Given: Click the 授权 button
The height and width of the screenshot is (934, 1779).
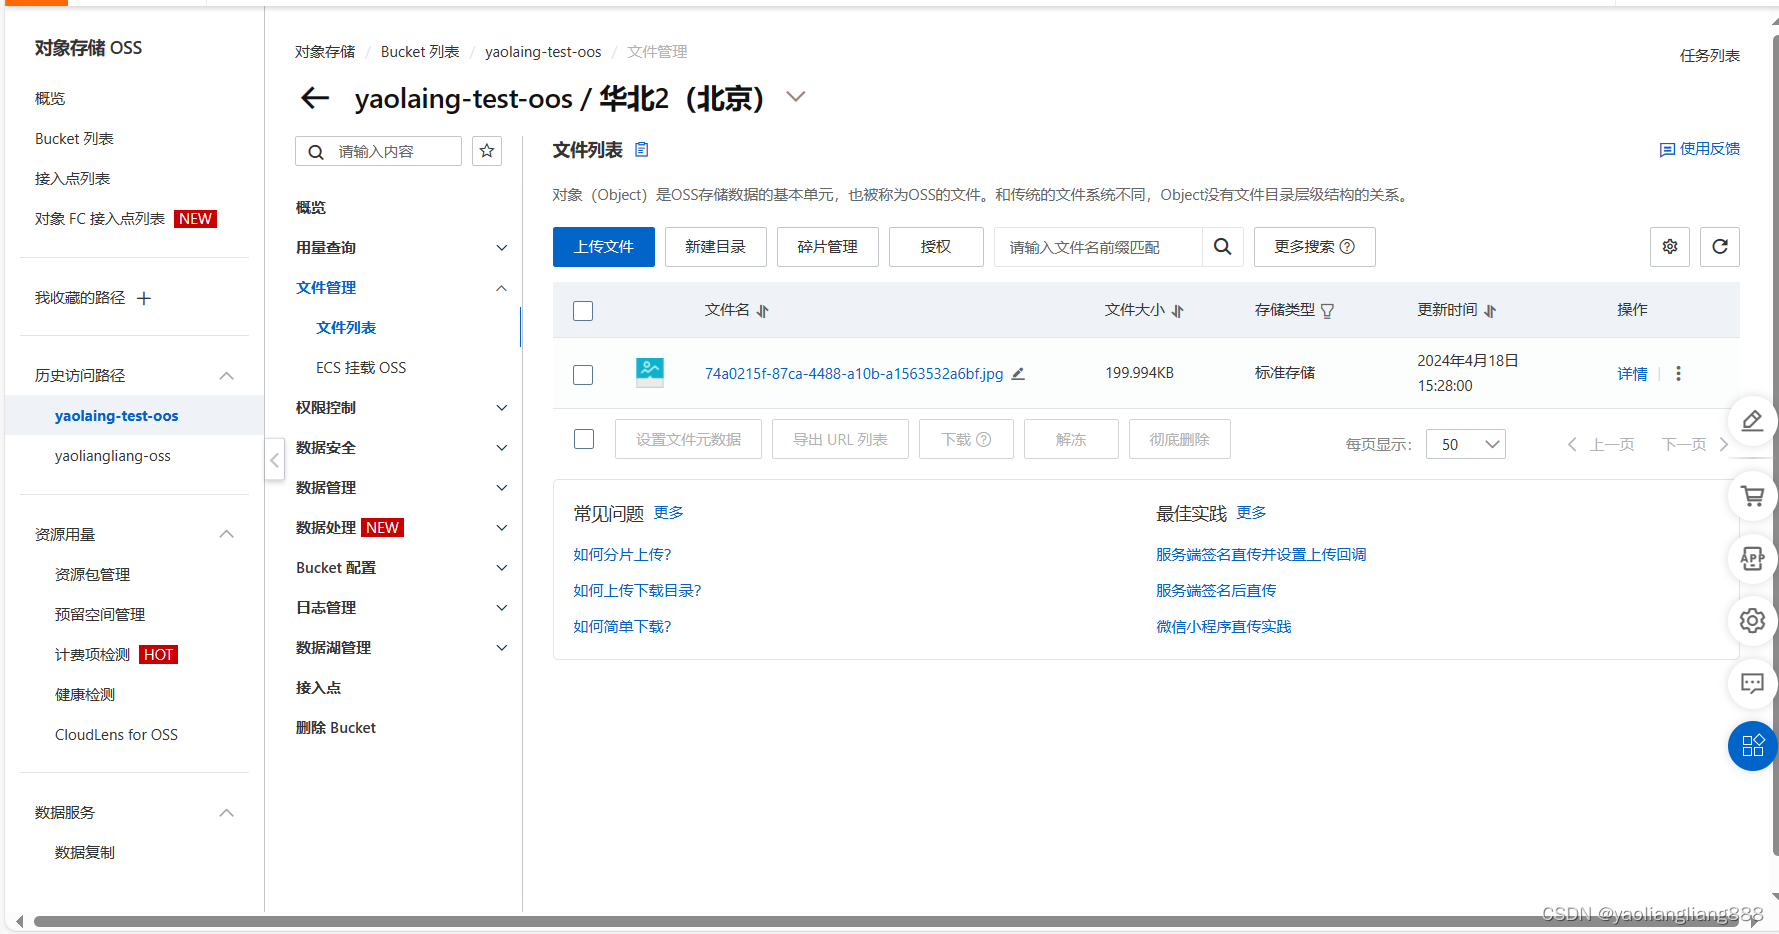Looking at the screenshot, I should click(x=936, y=247).
